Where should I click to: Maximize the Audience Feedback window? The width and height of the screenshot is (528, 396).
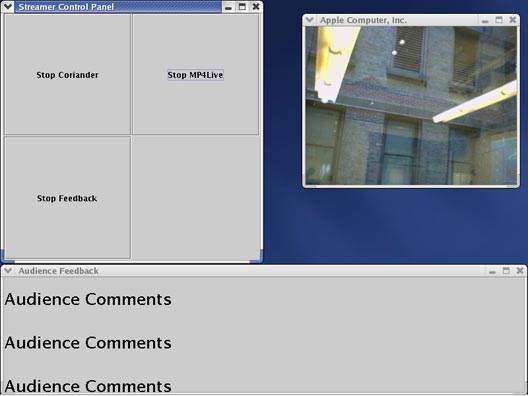point(506,271)
